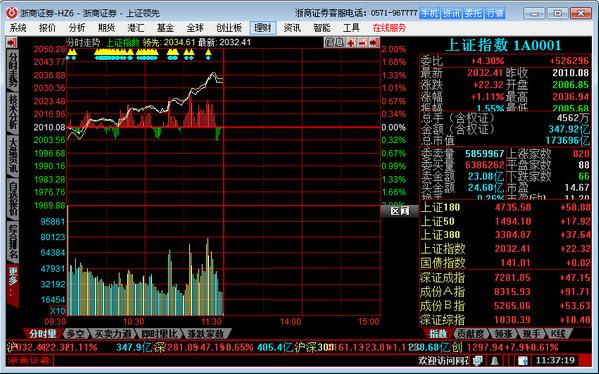Click the 手机 button in the title bar

point(429,13)
